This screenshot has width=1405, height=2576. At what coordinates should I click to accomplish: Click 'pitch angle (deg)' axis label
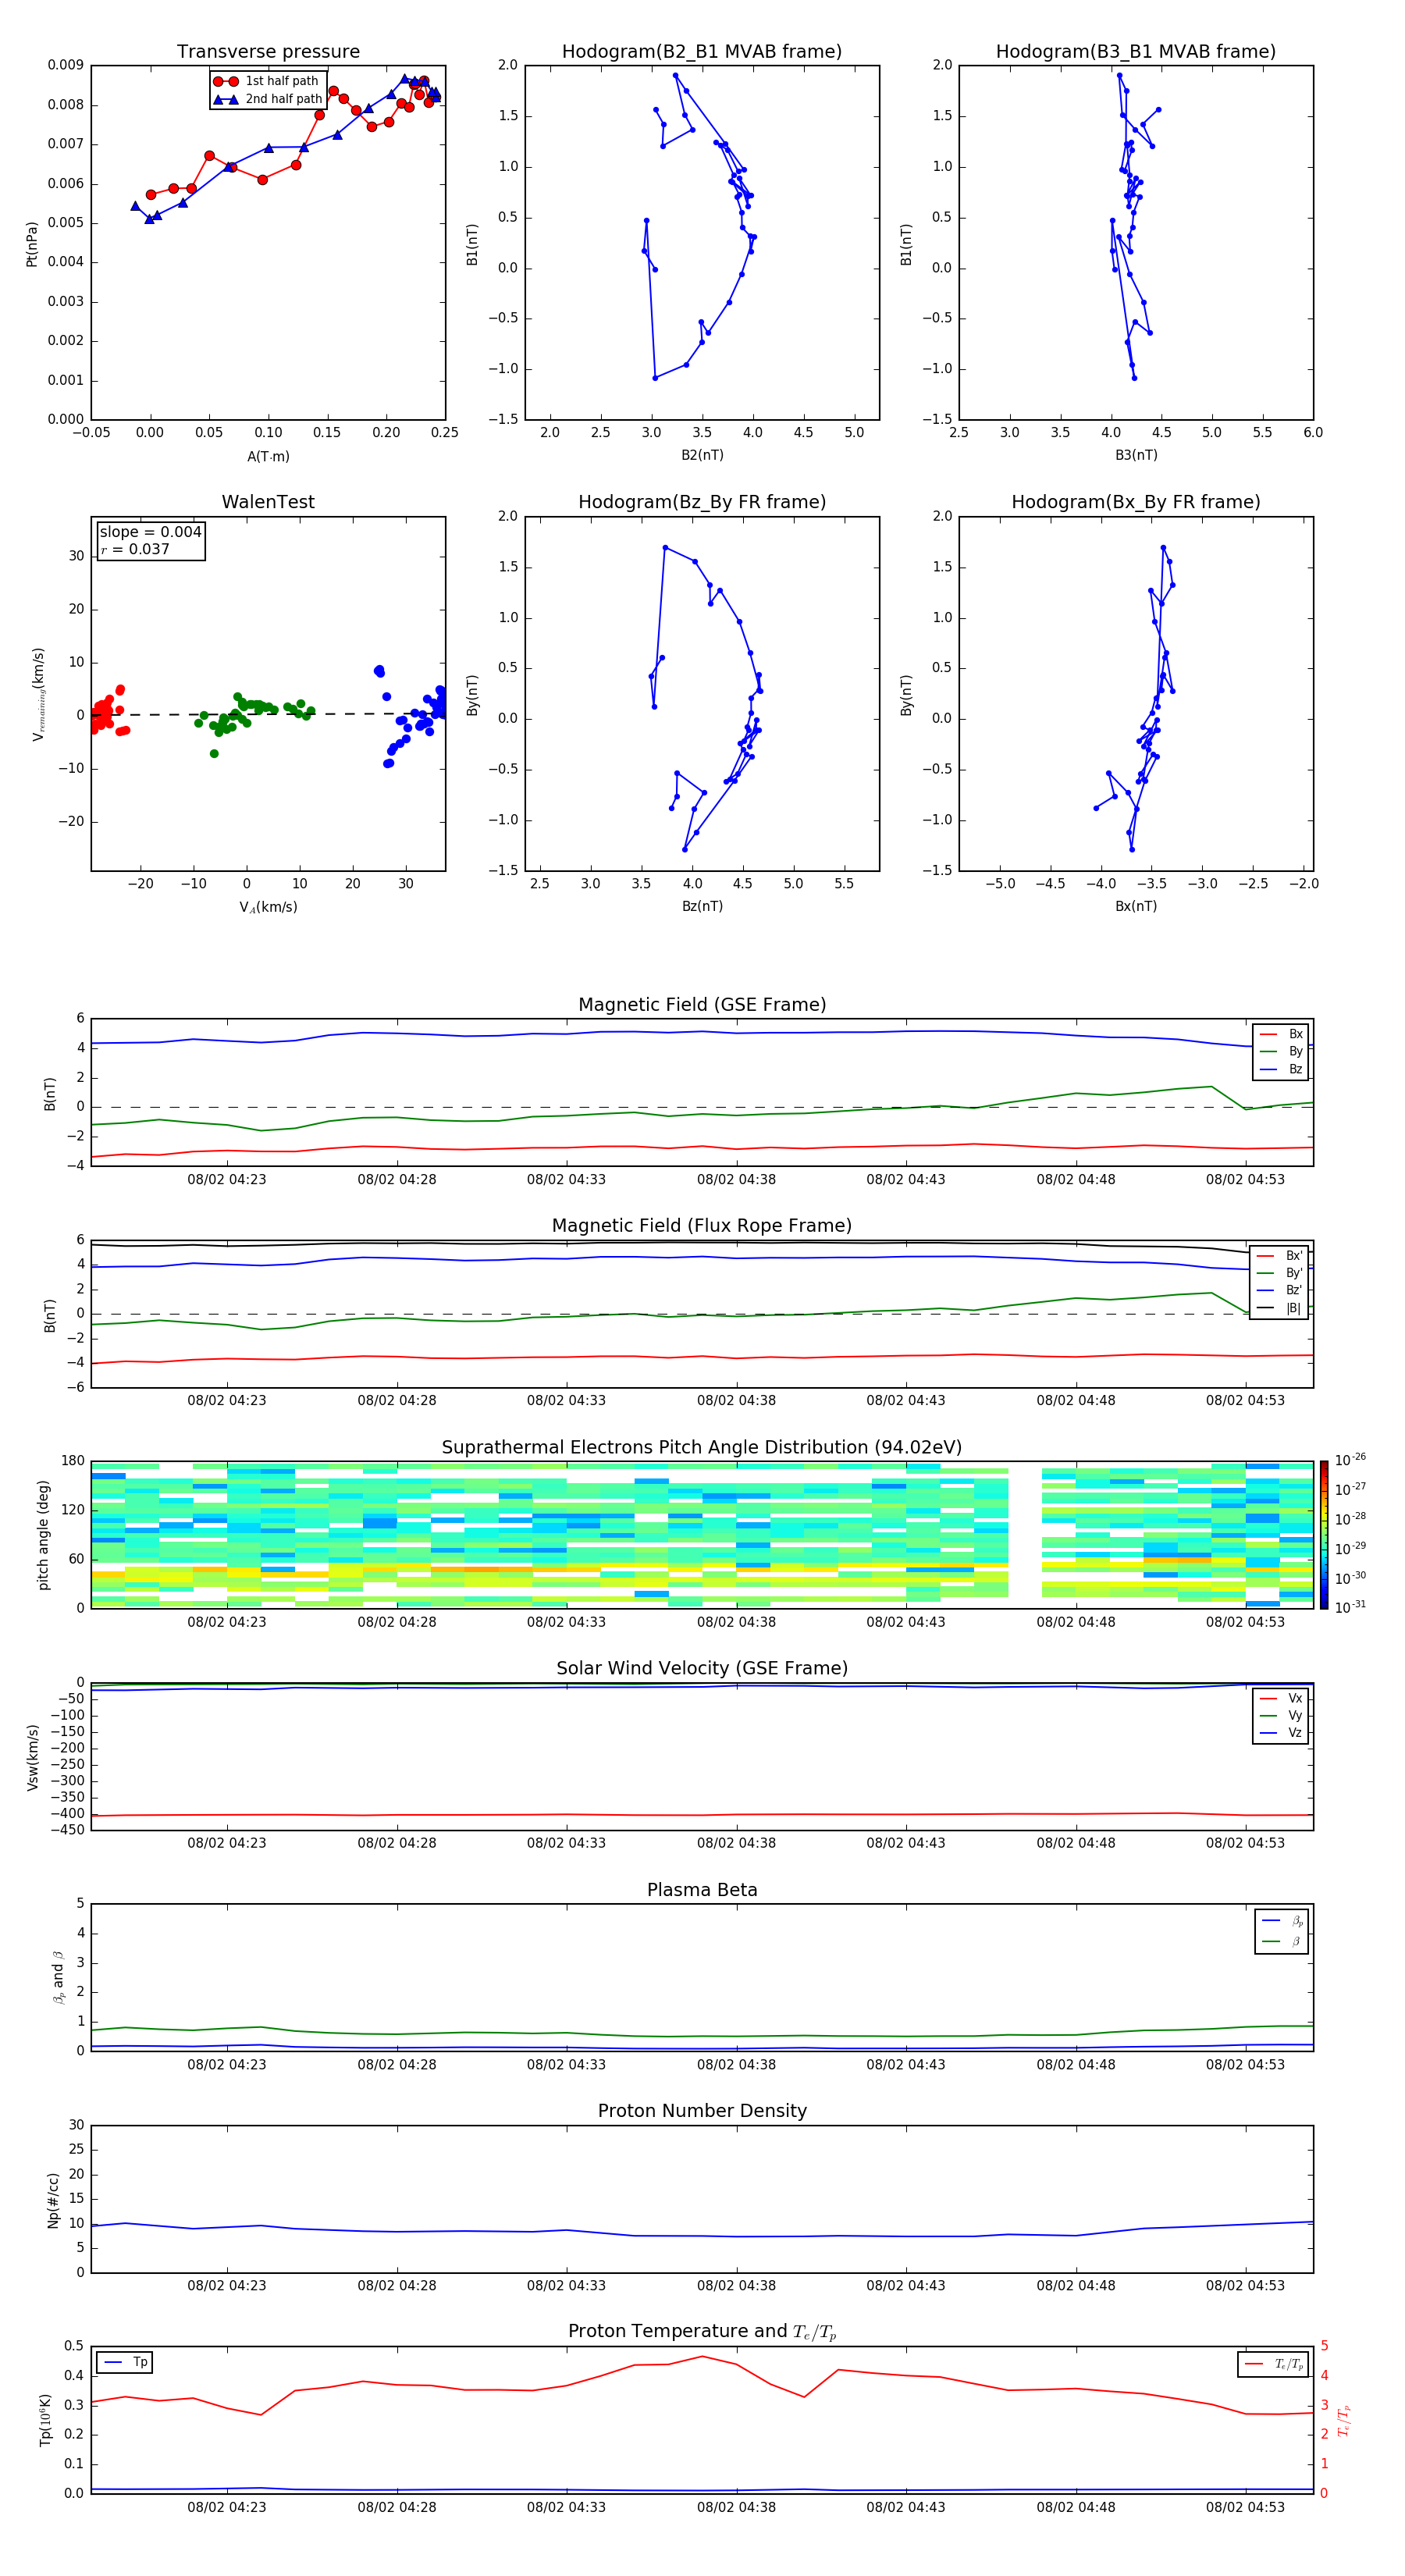point(43,1535)
